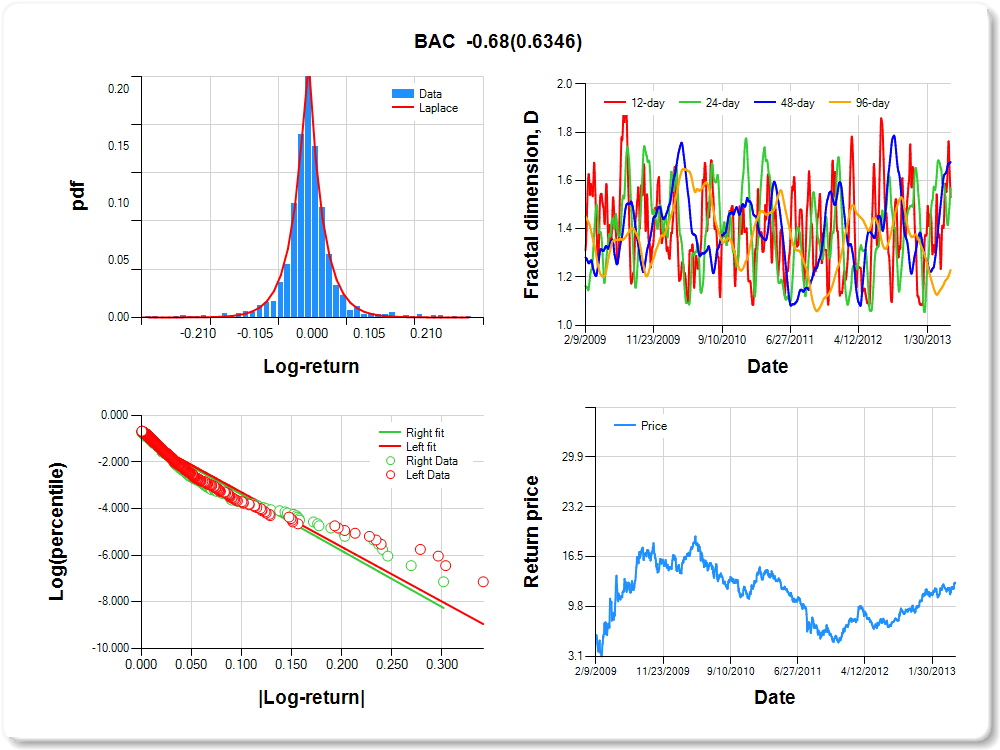
Task: Select the Left fit legend label
Action: (421, 446)
